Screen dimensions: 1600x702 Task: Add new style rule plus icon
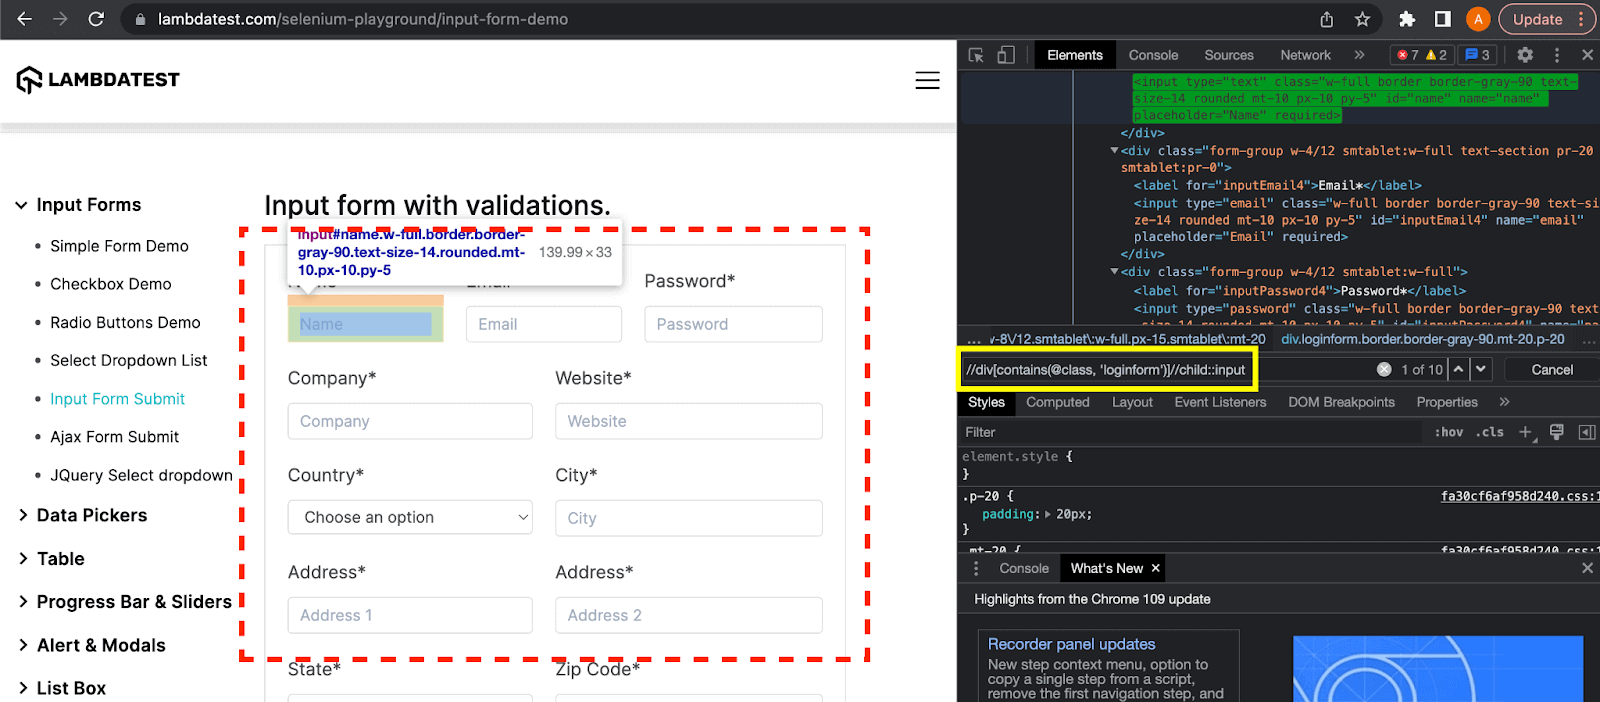[x=1526, y=432]
